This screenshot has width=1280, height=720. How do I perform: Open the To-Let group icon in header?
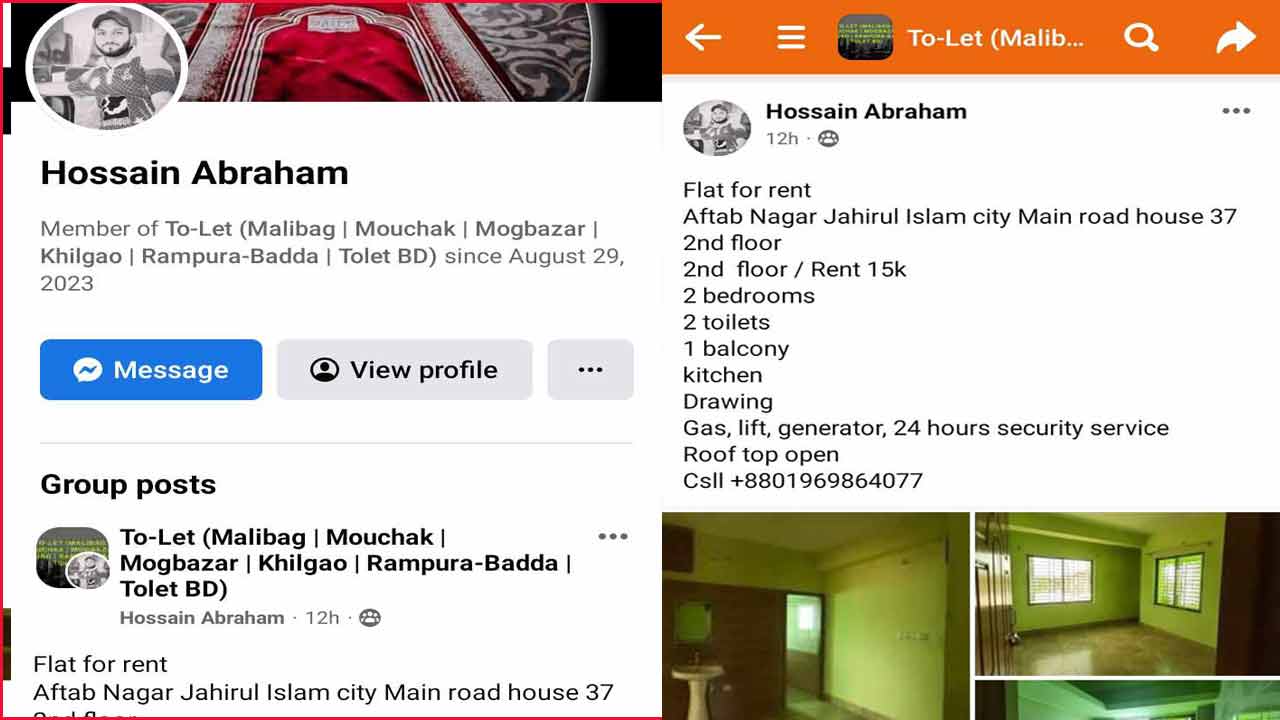865,37
